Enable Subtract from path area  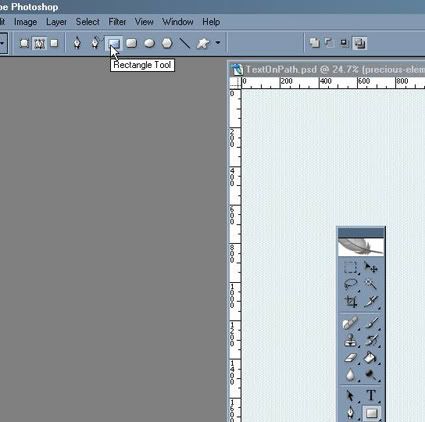click(329, 43)
